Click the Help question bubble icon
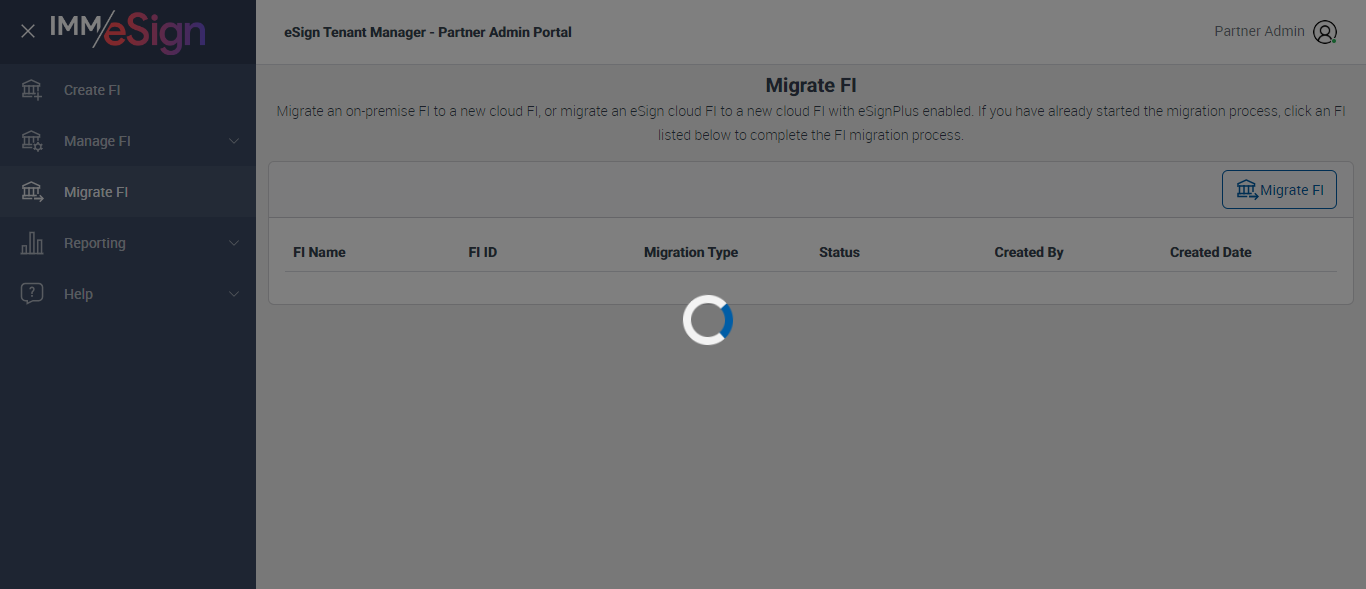 click(x=32, y=294)
